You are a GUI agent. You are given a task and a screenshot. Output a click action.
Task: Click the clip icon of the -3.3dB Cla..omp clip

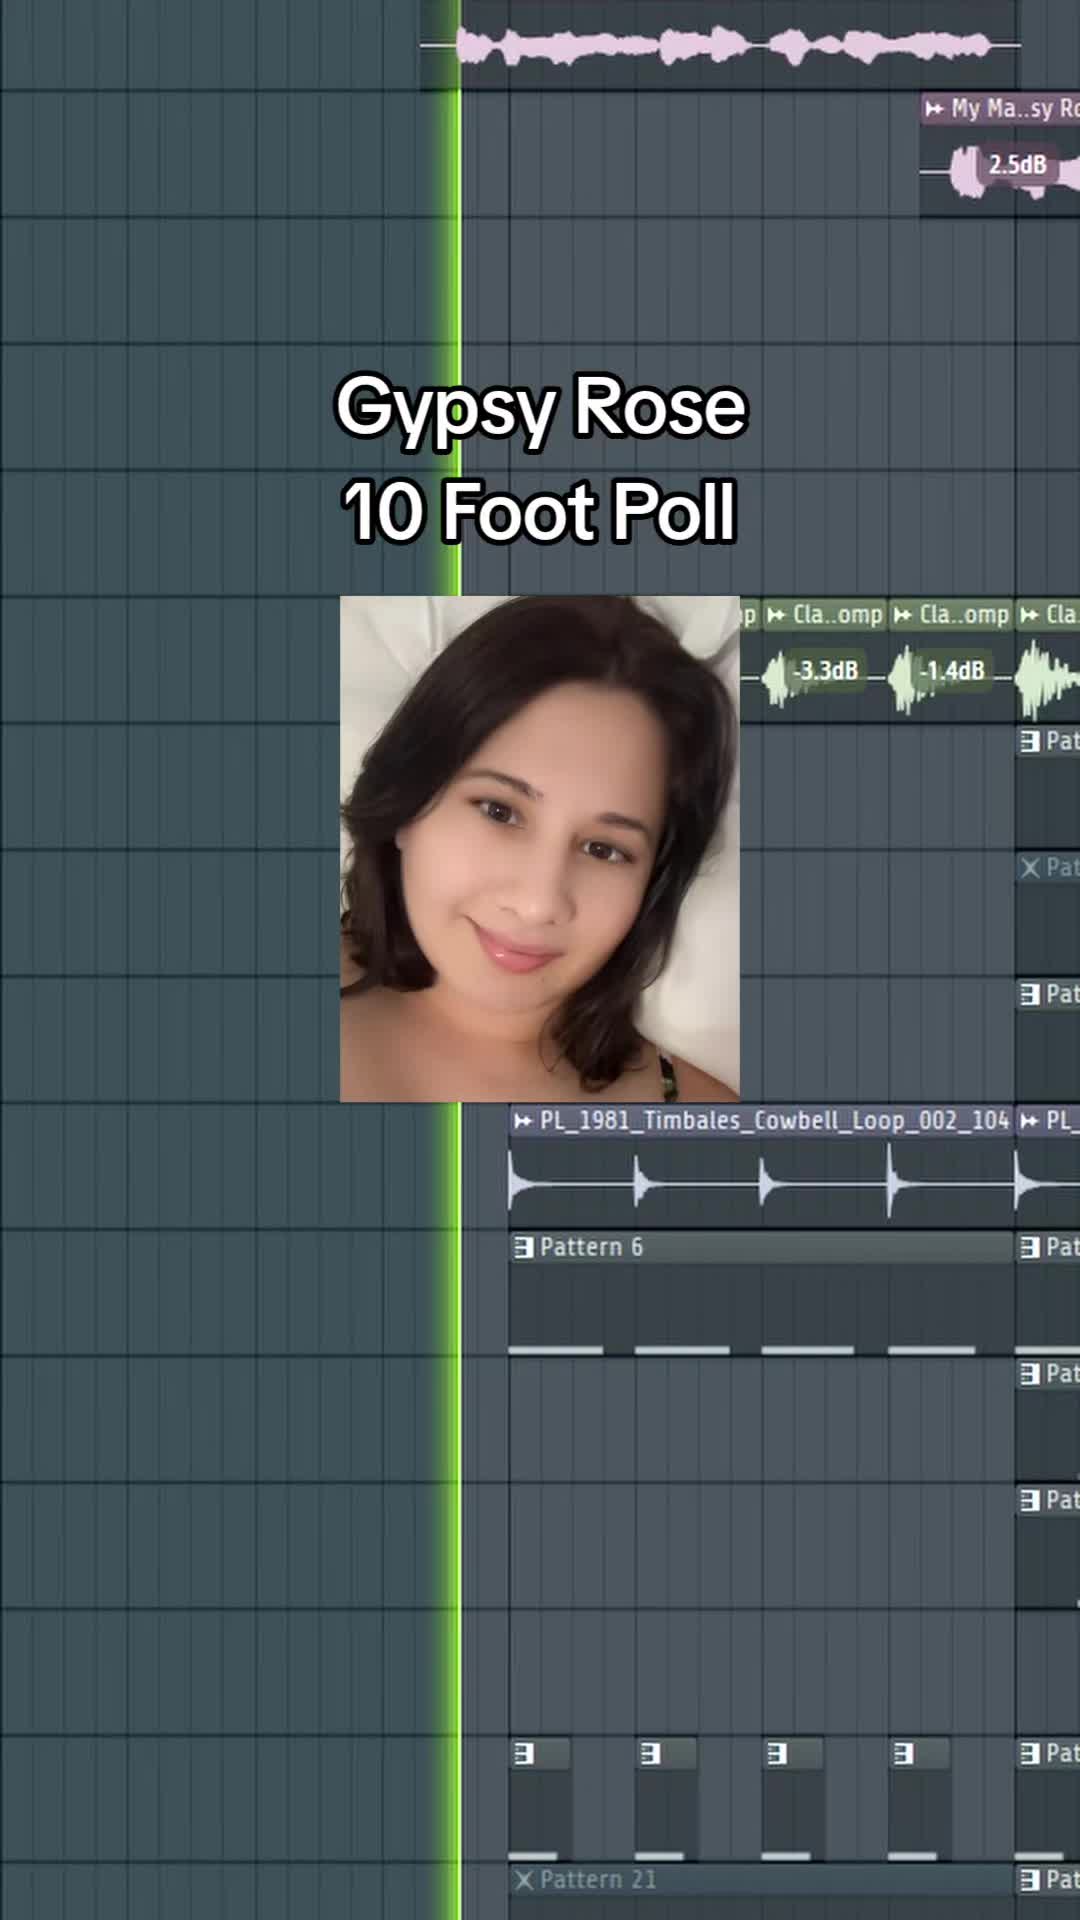pyautogui.click(x=776, y=615)
